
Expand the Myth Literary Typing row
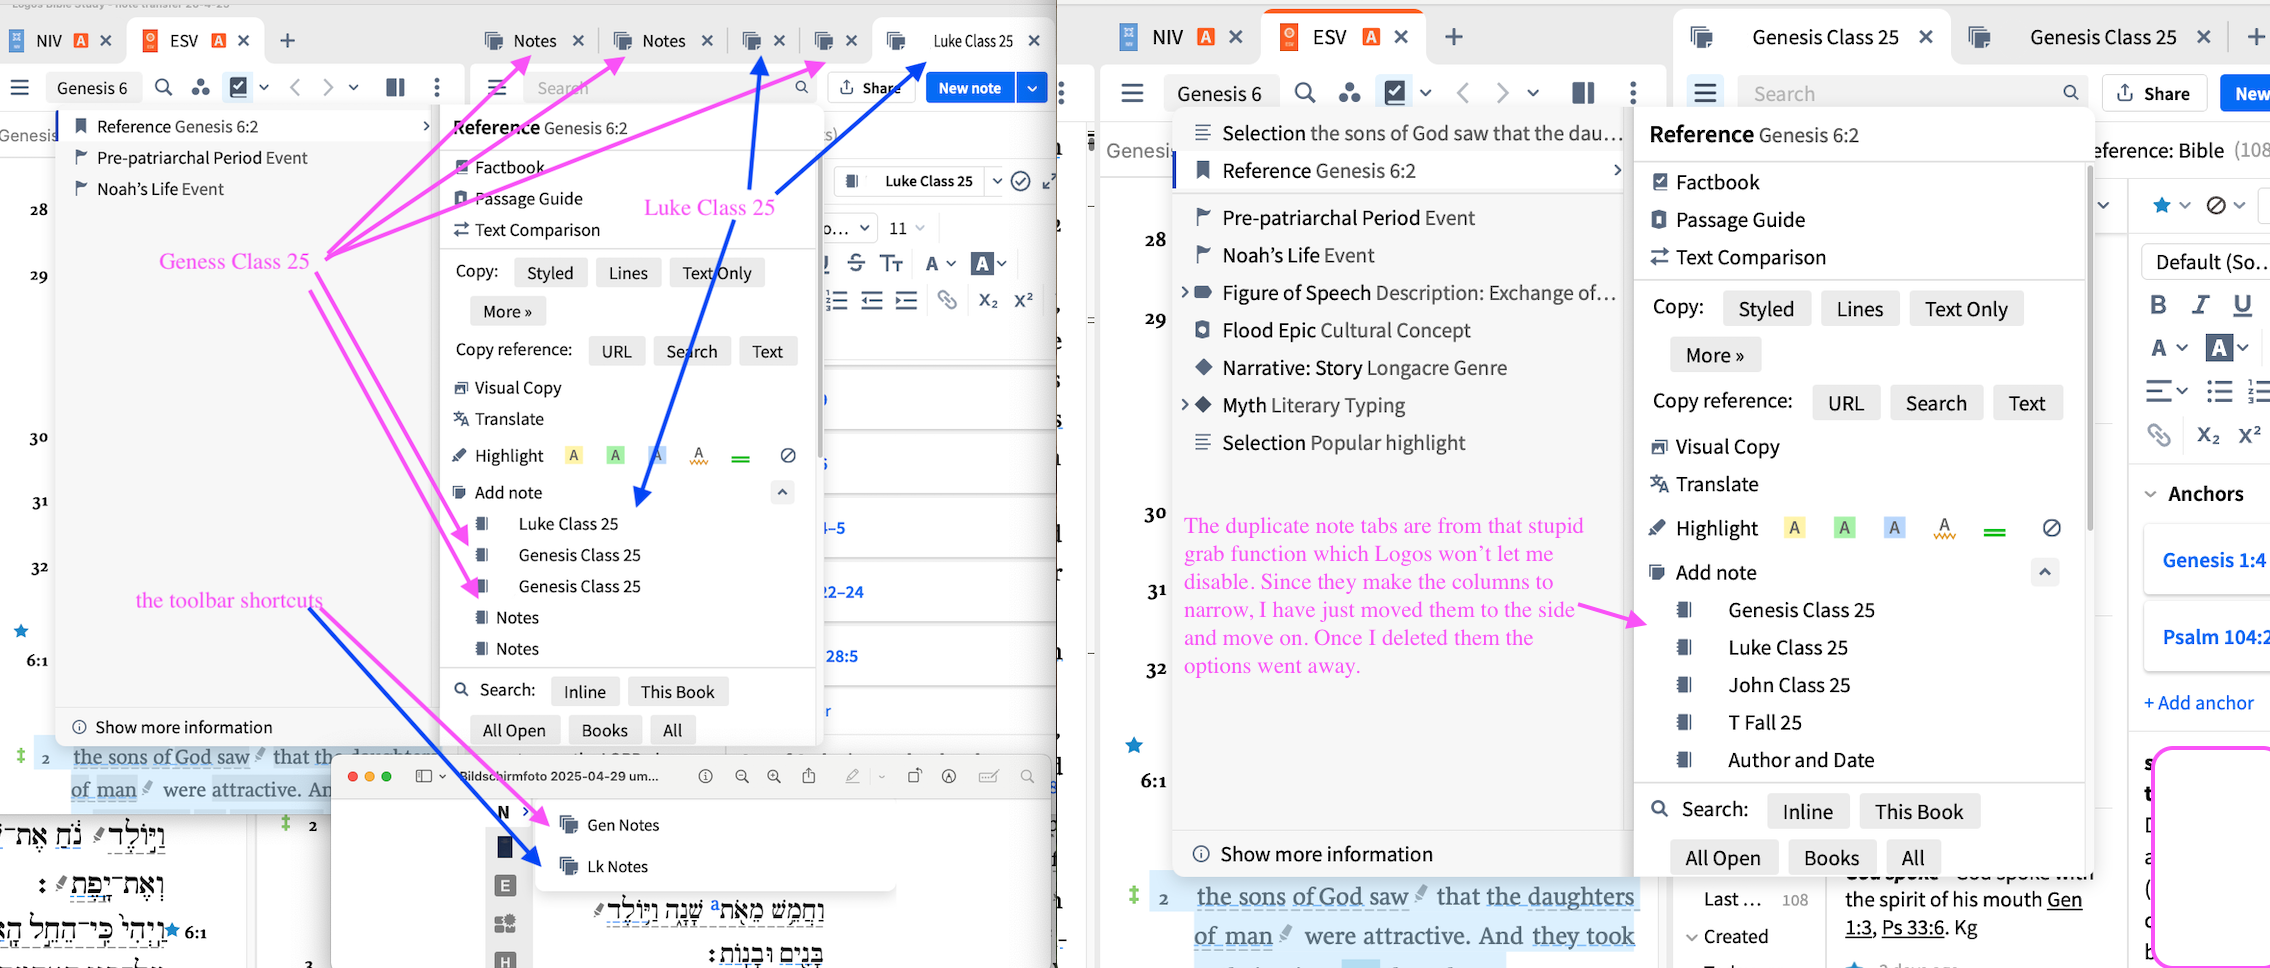(1185, 405)
